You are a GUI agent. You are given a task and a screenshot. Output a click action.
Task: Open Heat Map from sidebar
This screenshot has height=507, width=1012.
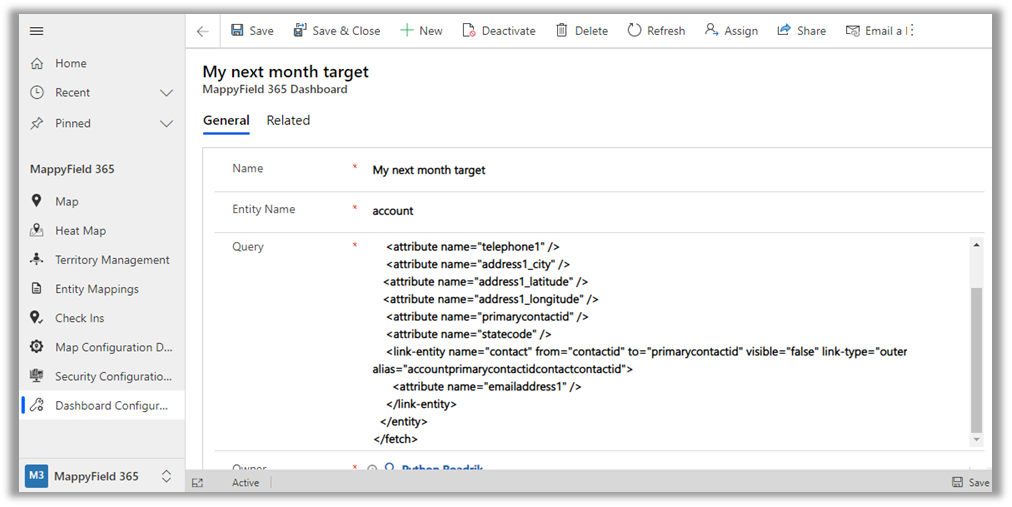coord(80,231)
